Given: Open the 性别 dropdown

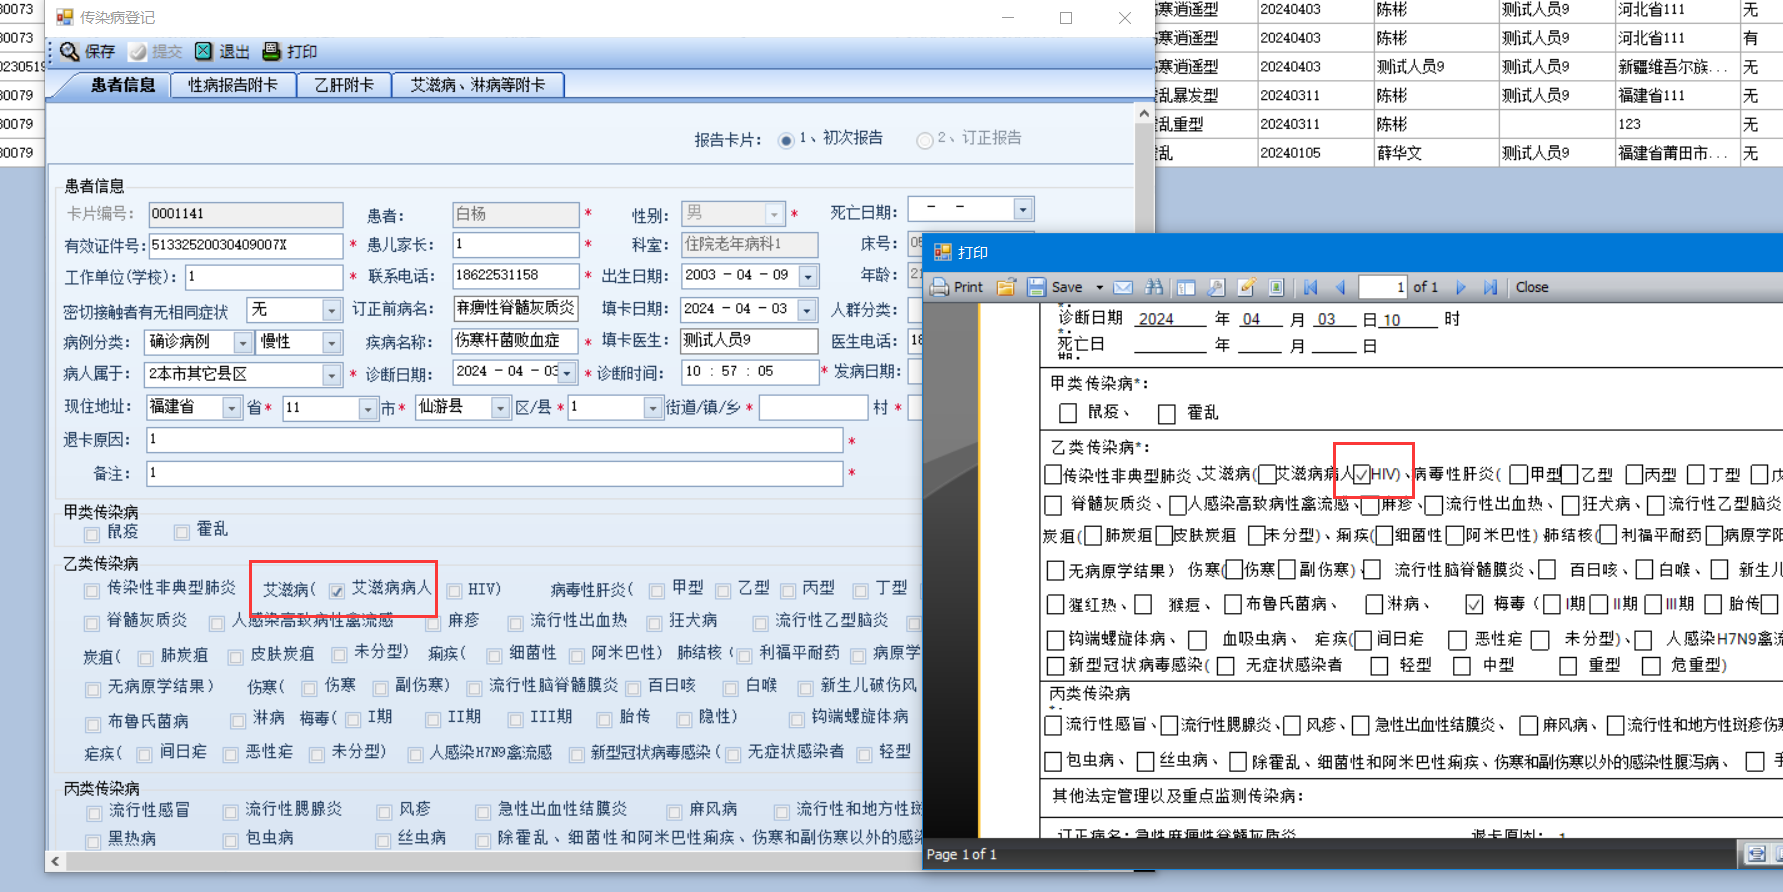Looking at the screenshot, I should [x=773, y=214].
